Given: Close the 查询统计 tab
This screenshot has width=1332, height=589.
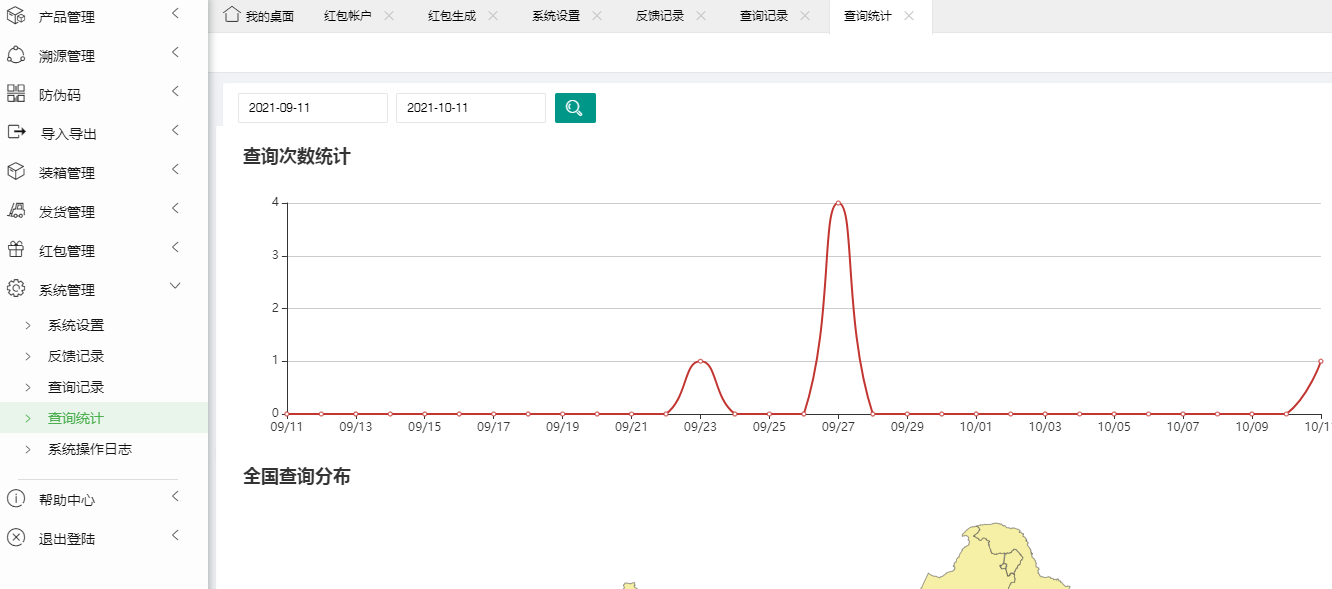Looking at the screenshot, I should (909, 16).
